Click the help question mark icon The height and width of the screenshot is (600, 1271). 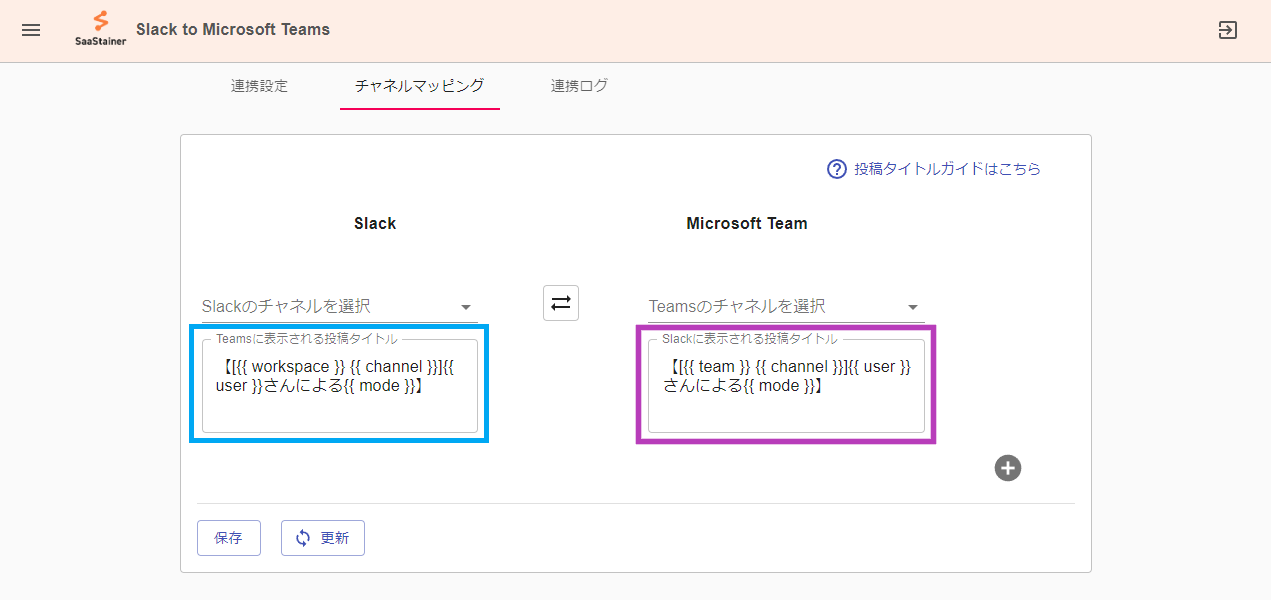tap(837, 169)
